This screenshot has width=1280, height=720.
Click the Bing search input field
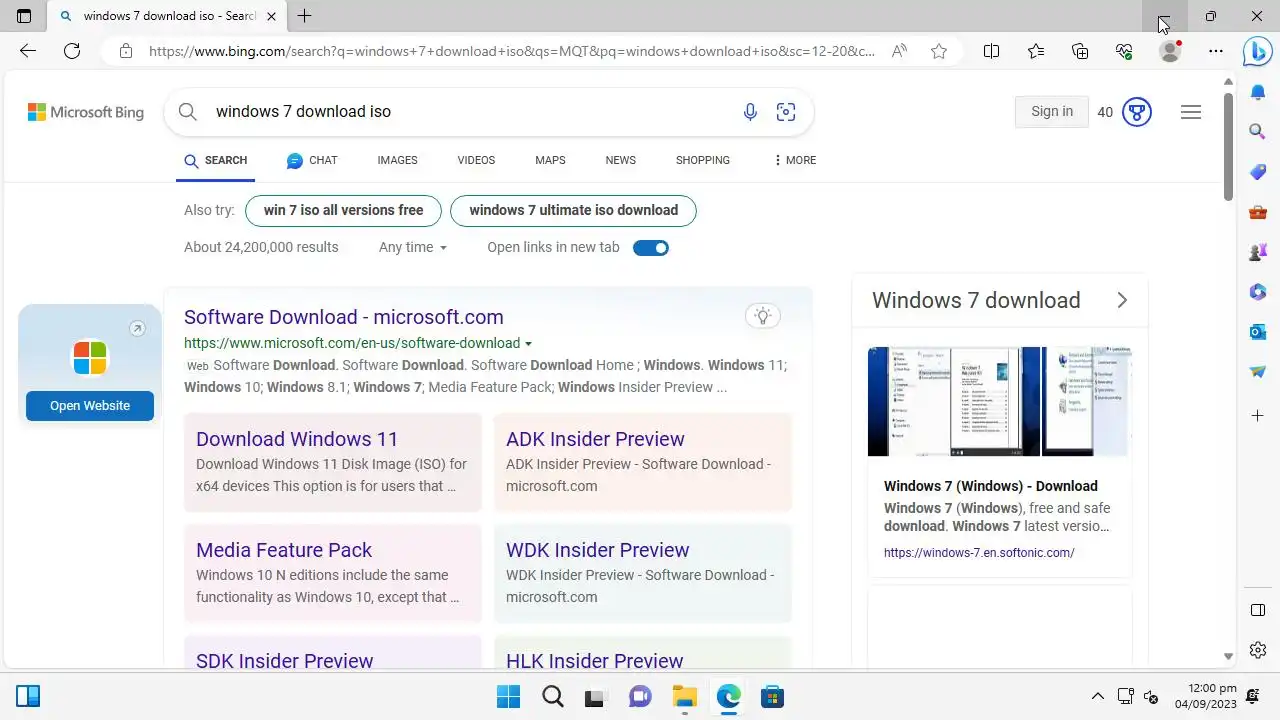pos(470,112)
